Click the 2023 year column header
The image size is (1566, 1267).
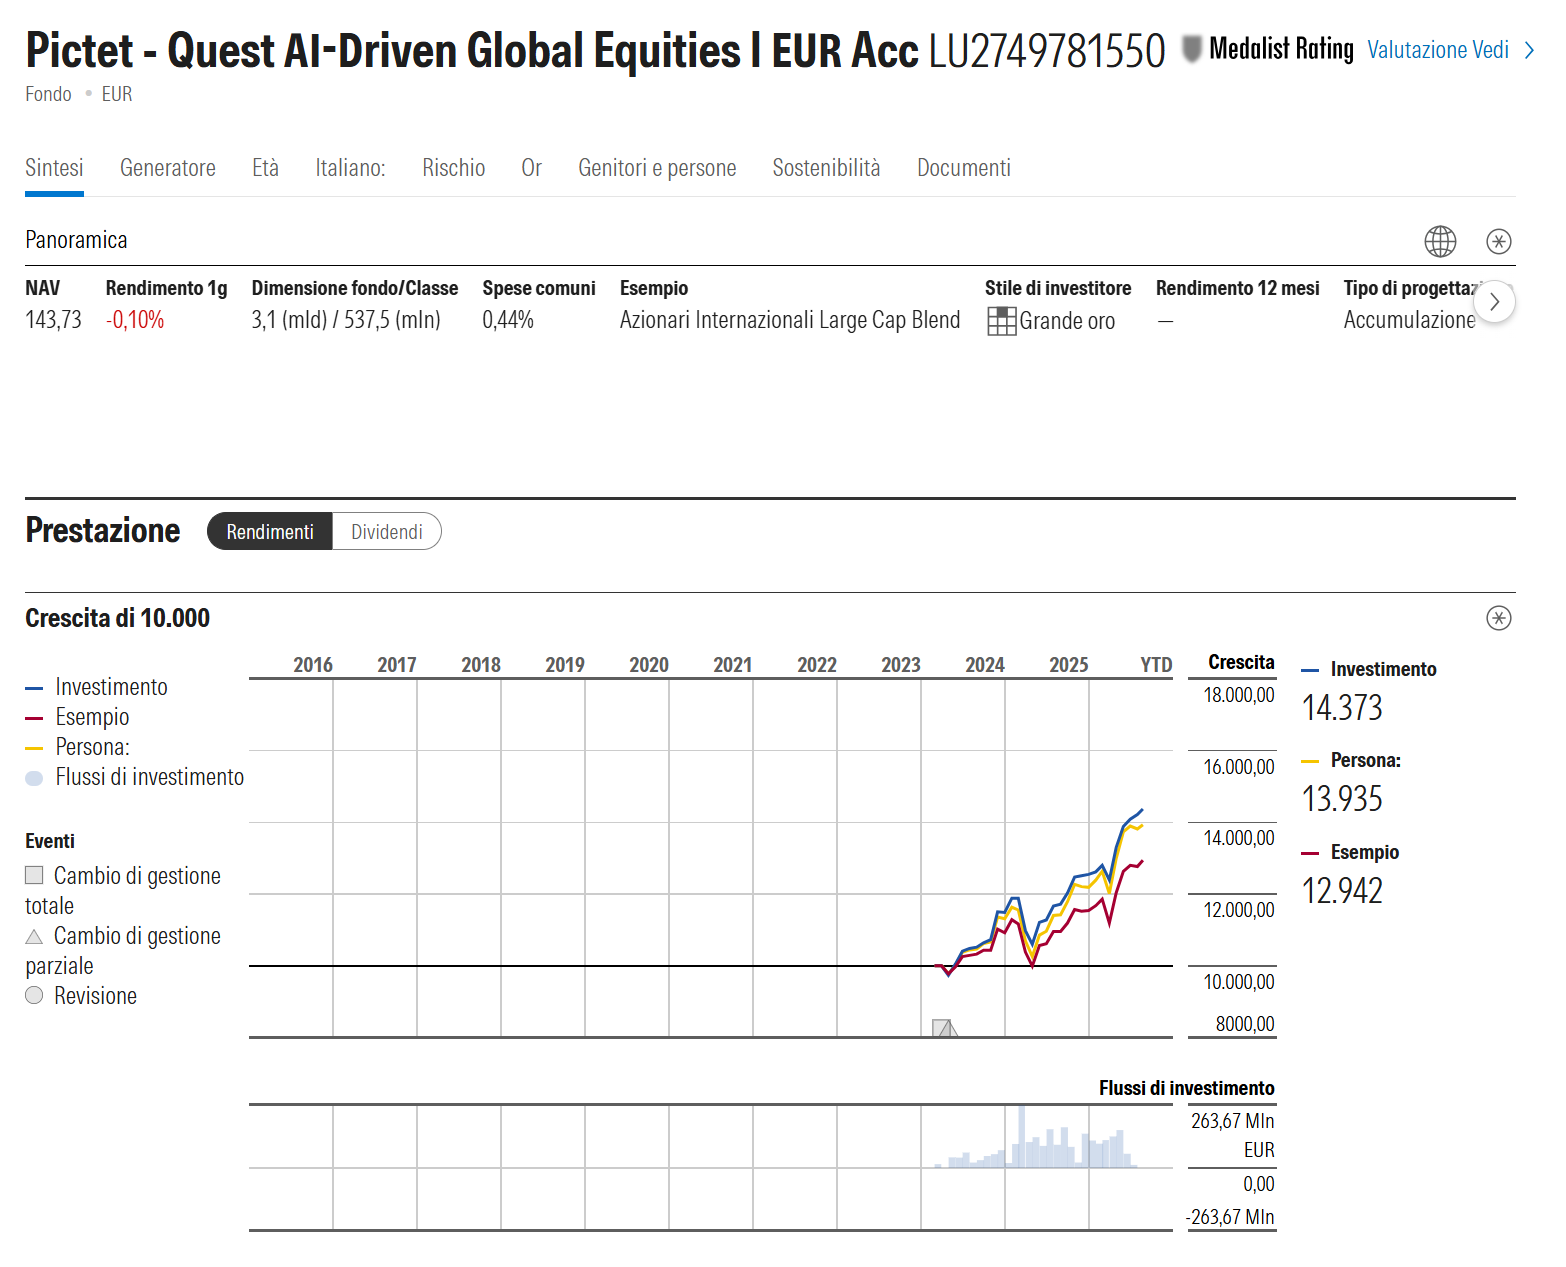click(x=901, y=665)
